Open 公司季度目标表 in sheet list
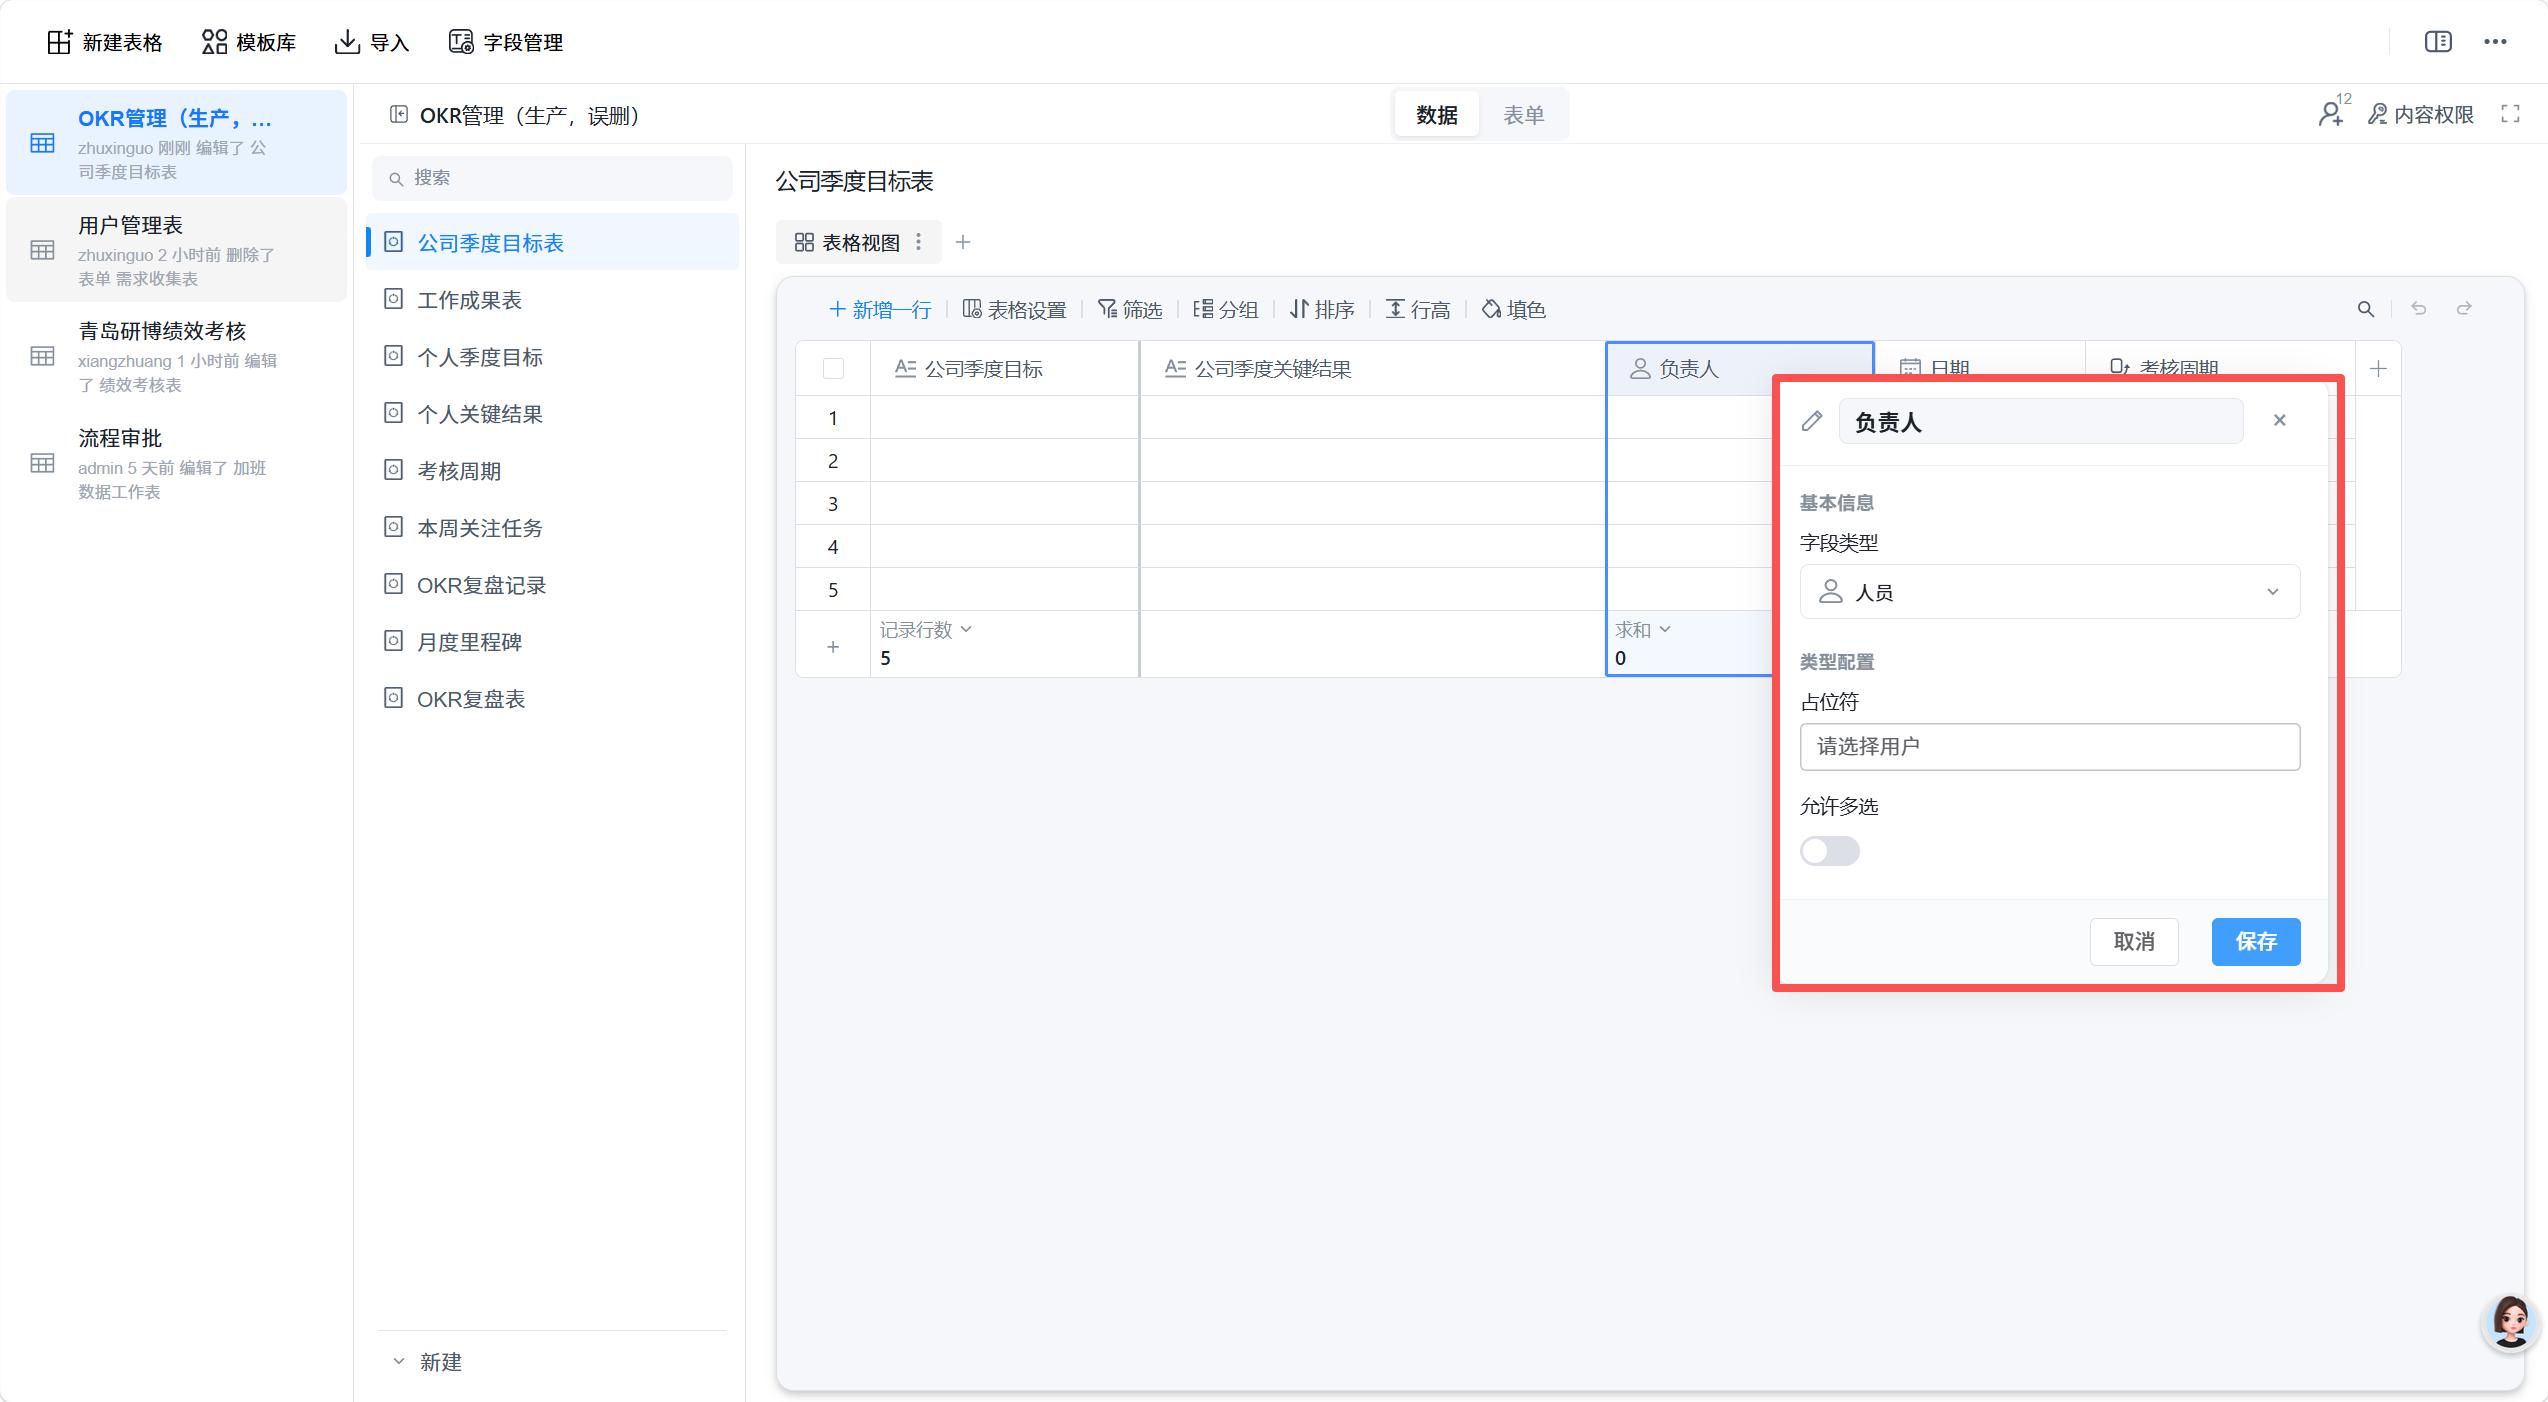The height and width of the screenshot is (1402, 2548). pos(552,242)
